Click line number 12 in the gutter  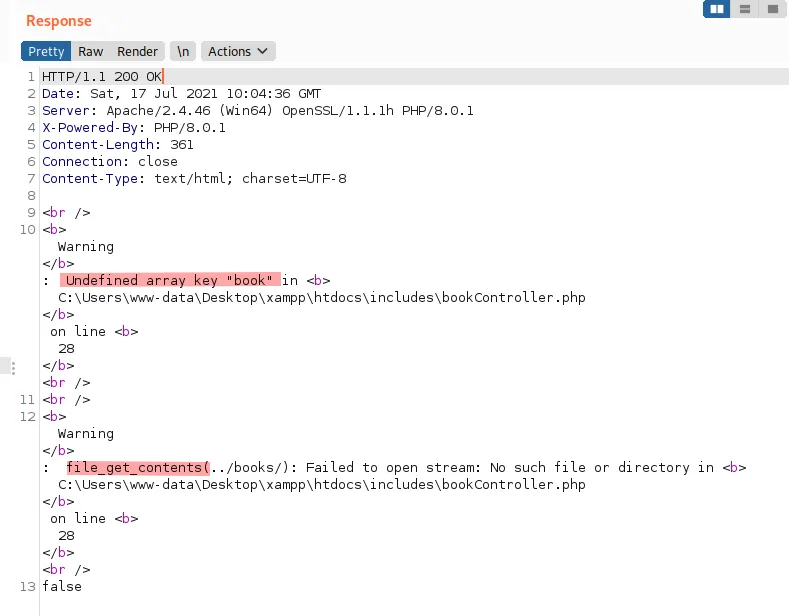(x=28, y=417)
